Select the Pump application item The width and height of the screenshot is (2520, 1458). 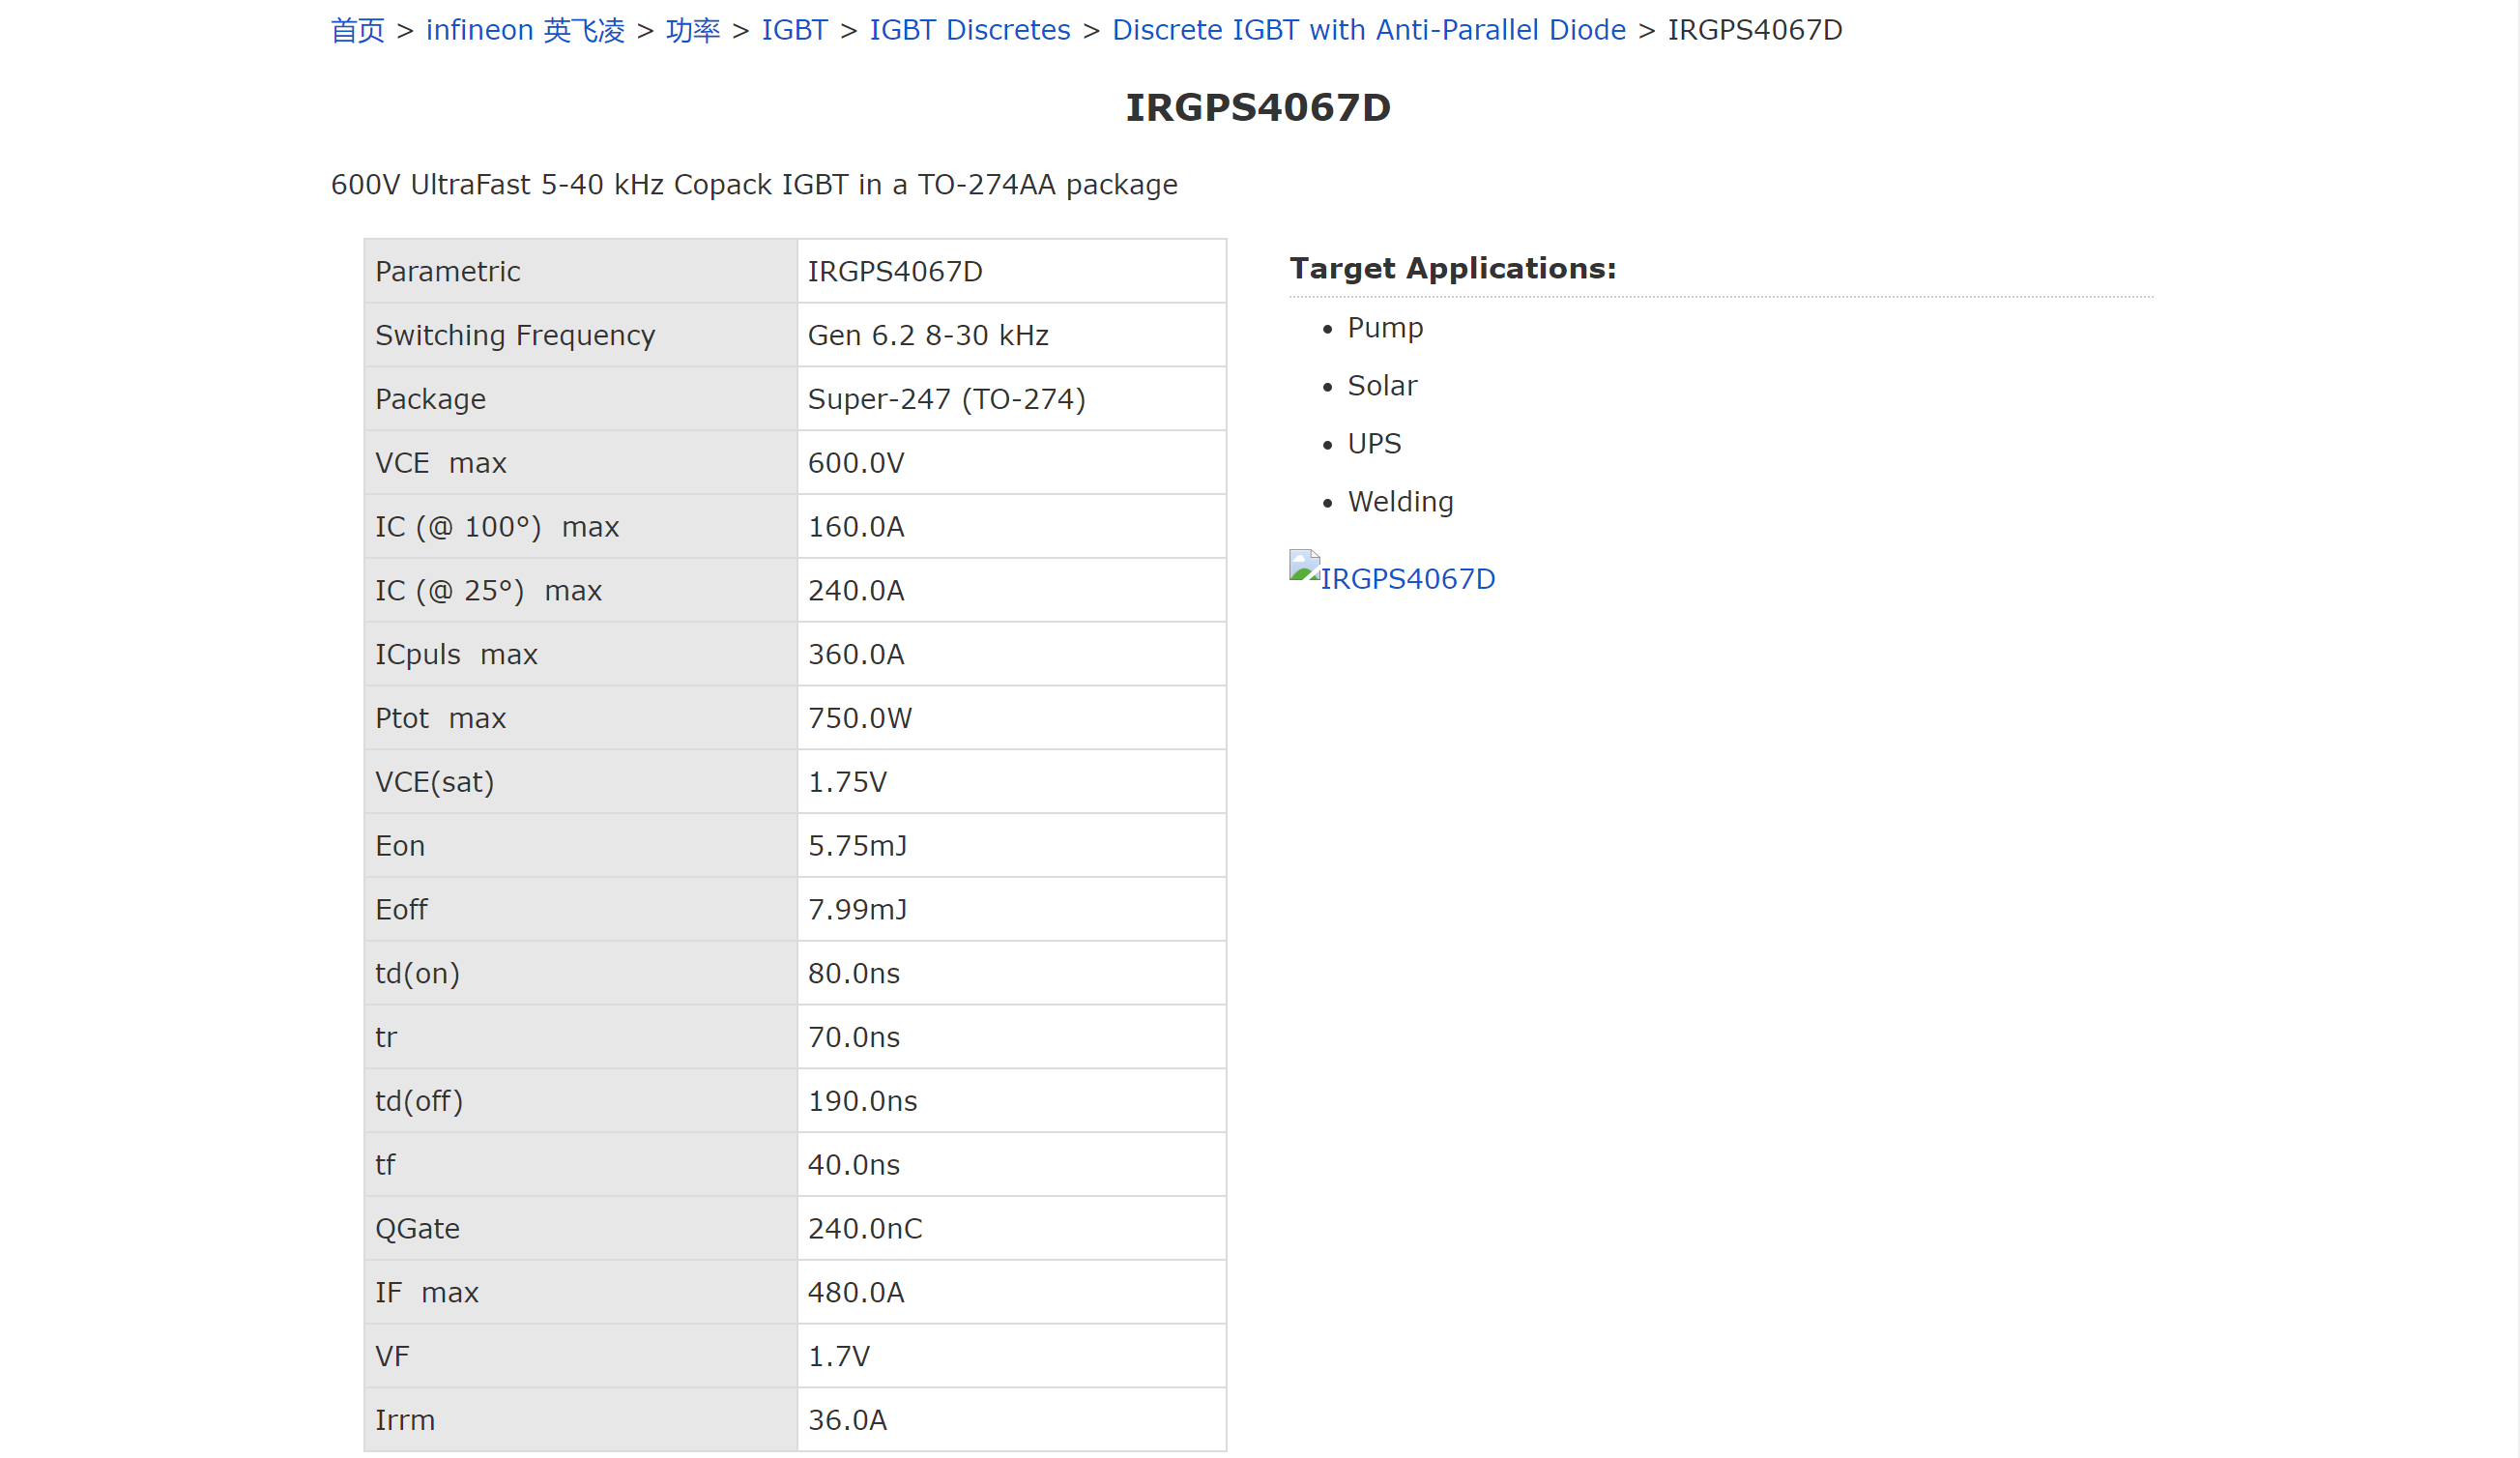point(1385,328)
